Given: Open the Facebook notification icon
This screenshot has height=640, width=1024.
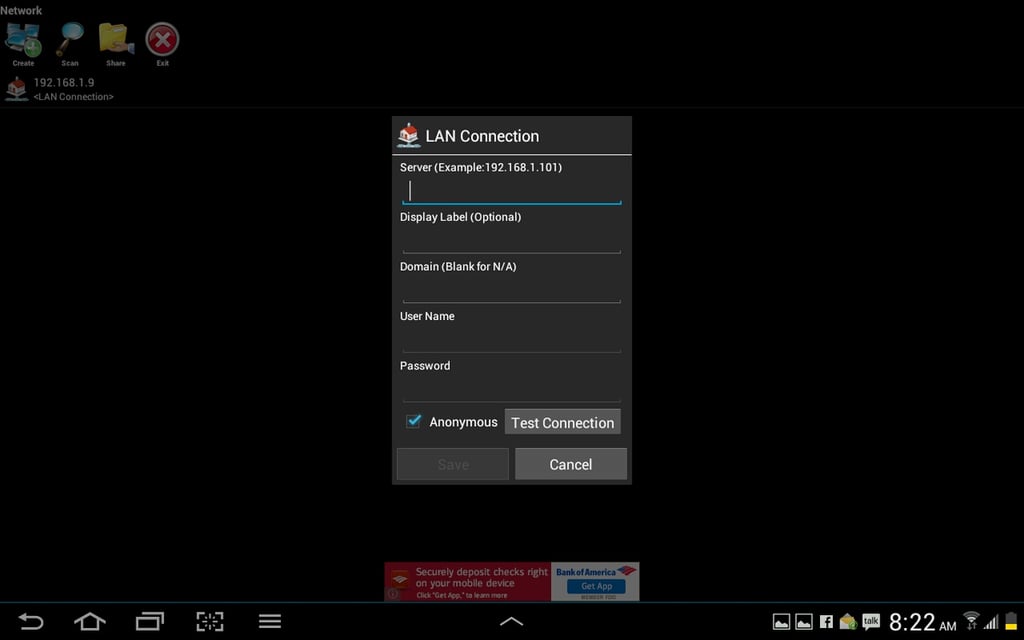Looking at the screenshot, I should [826, 622].
